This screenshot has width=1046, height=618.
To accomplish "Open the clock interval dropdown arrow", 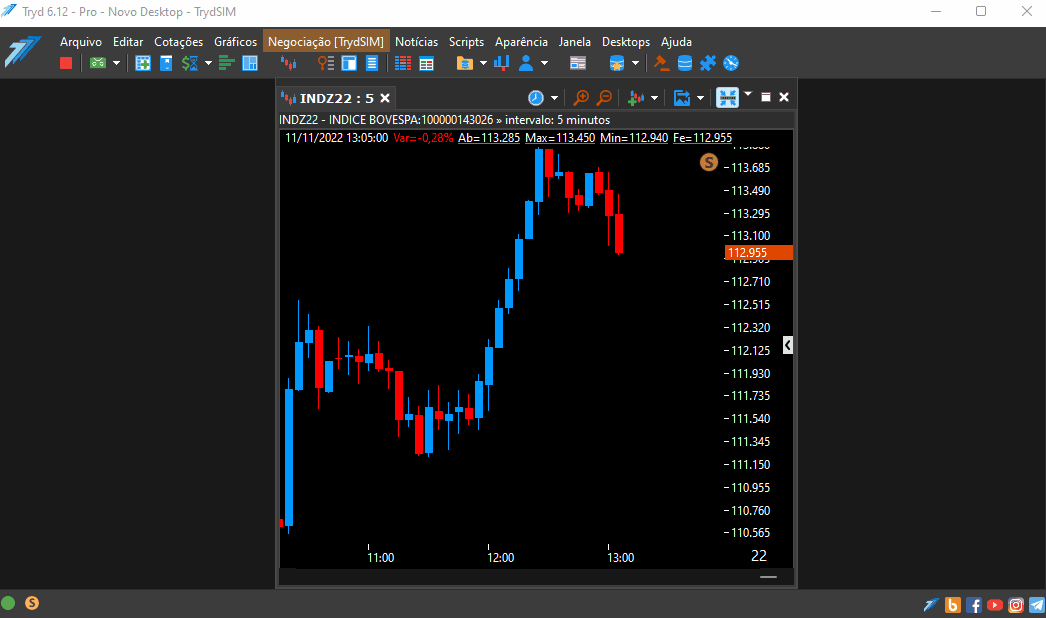I will point(554,98).
